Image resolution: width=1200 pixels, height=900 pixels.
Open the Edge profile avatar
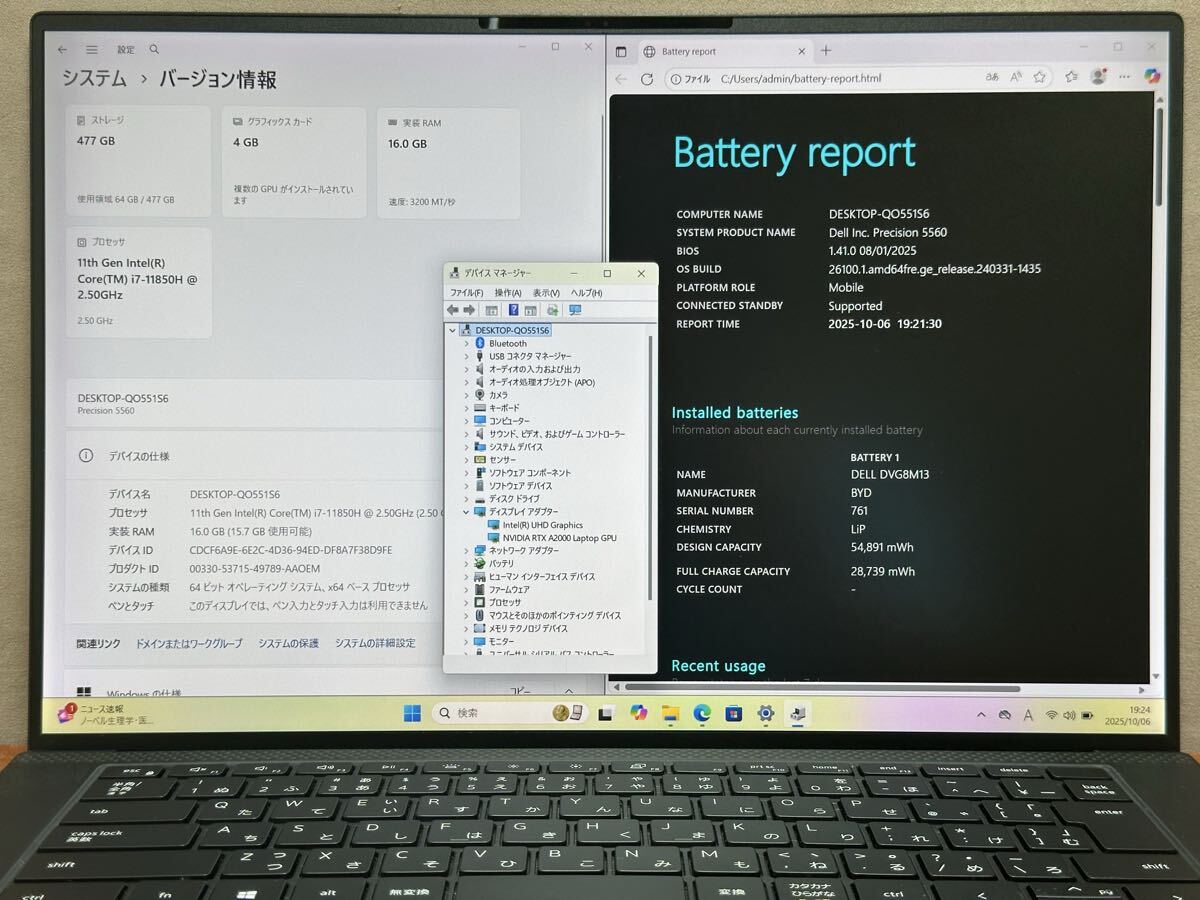1099,76
